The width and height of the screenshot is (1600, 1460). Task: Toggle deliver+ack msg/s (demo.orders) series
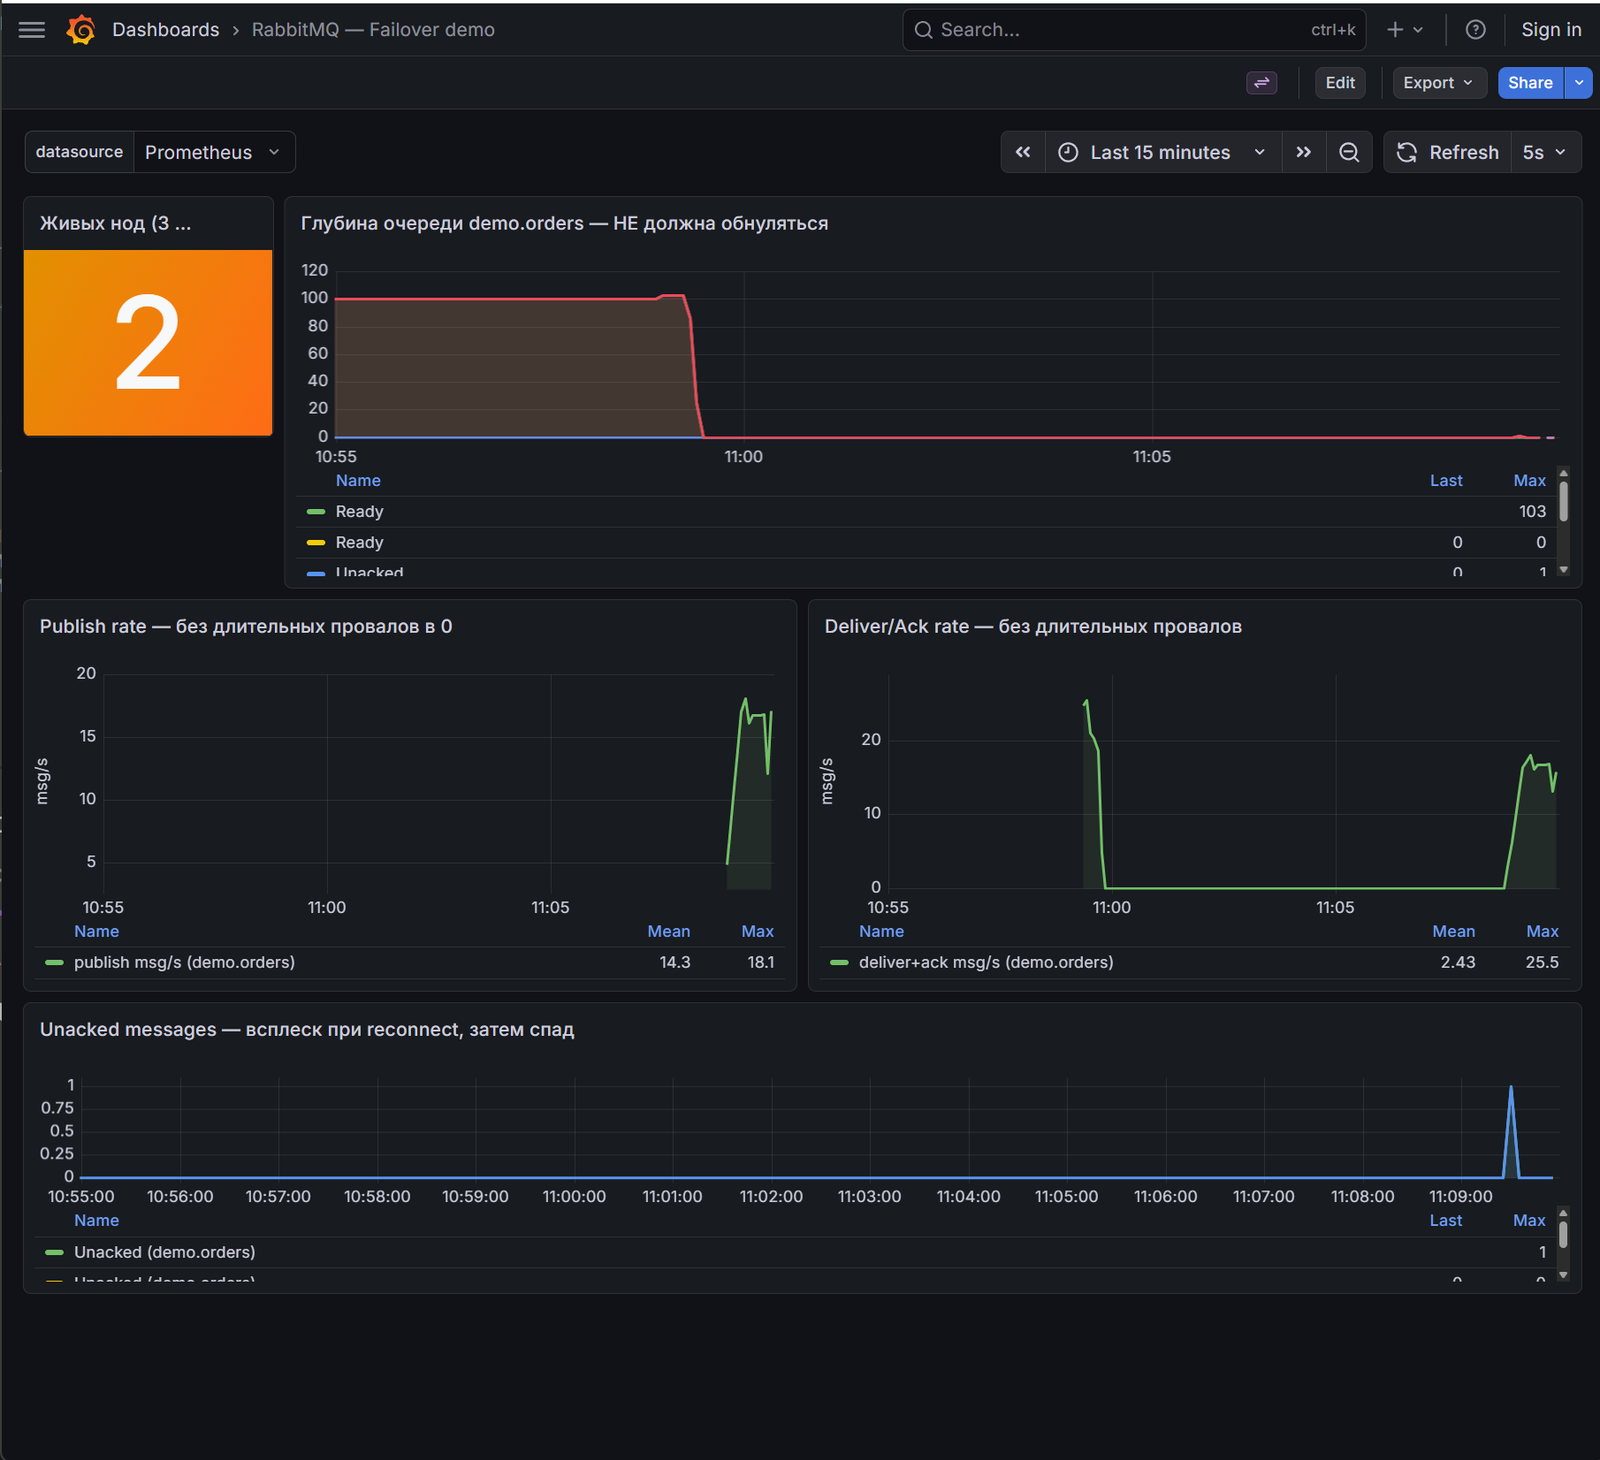(x=986, y=962)
